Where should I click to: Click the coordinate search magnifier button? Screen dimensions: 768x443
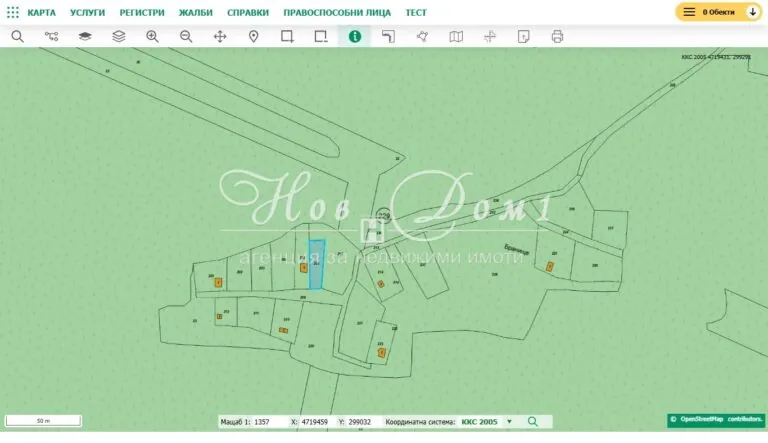(533, 422)
